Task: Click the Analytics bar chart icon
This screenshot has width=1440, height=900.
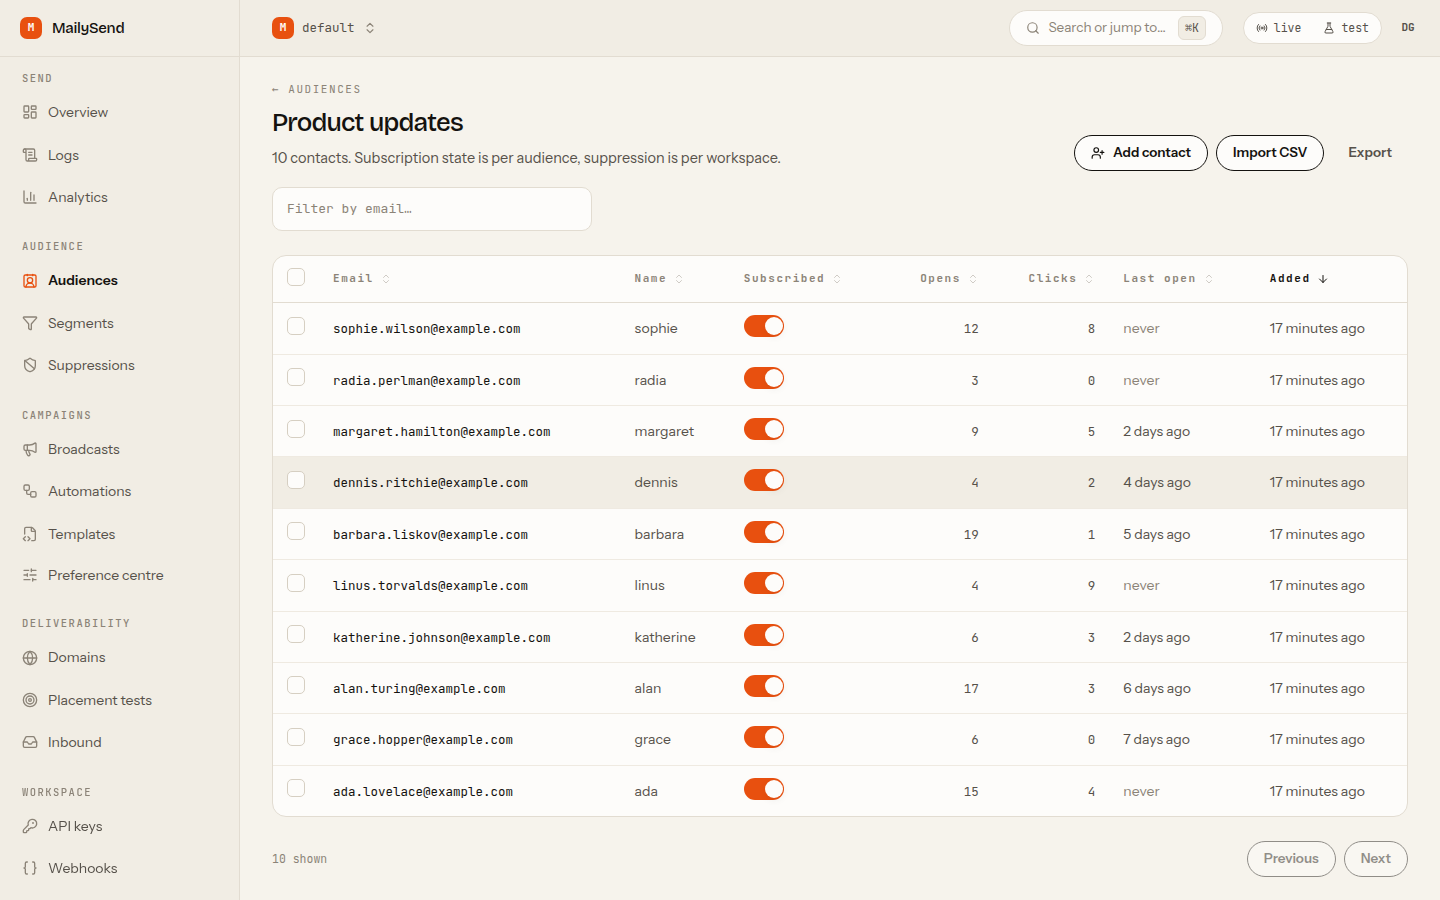Action: [x=30, y=197]
